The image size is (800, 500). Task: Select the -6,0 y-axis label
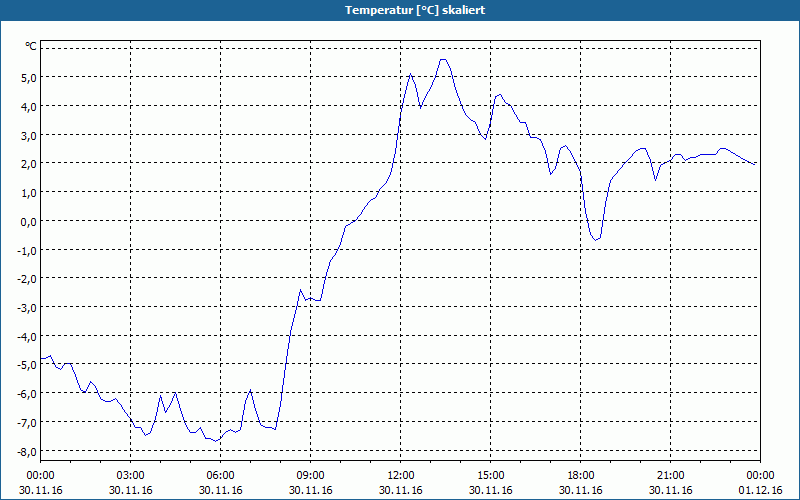pyautogui.click(x=26, y=394)
